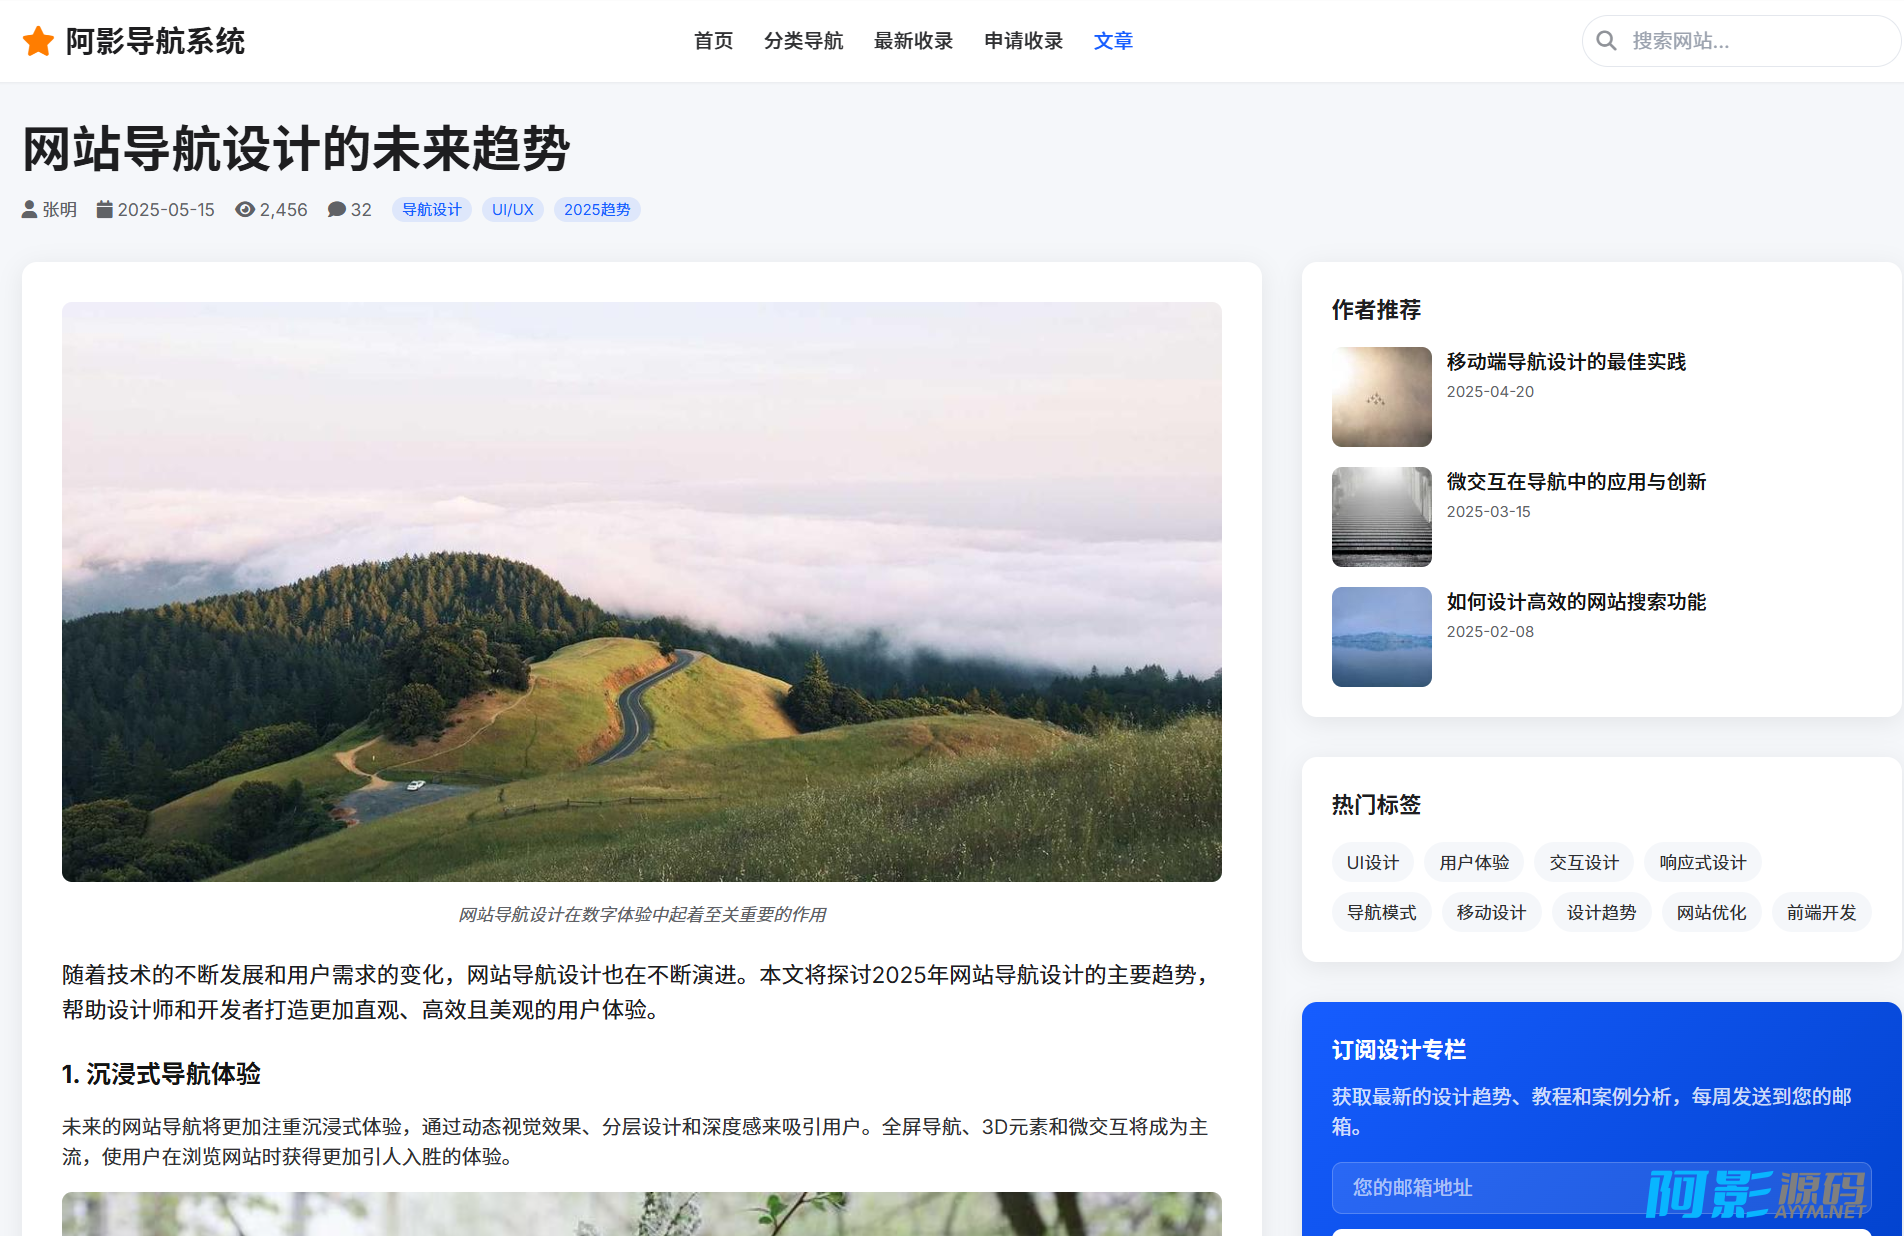
Task: Open article 微交互在导航中的应用与创新
Action: pos(1576,482)
